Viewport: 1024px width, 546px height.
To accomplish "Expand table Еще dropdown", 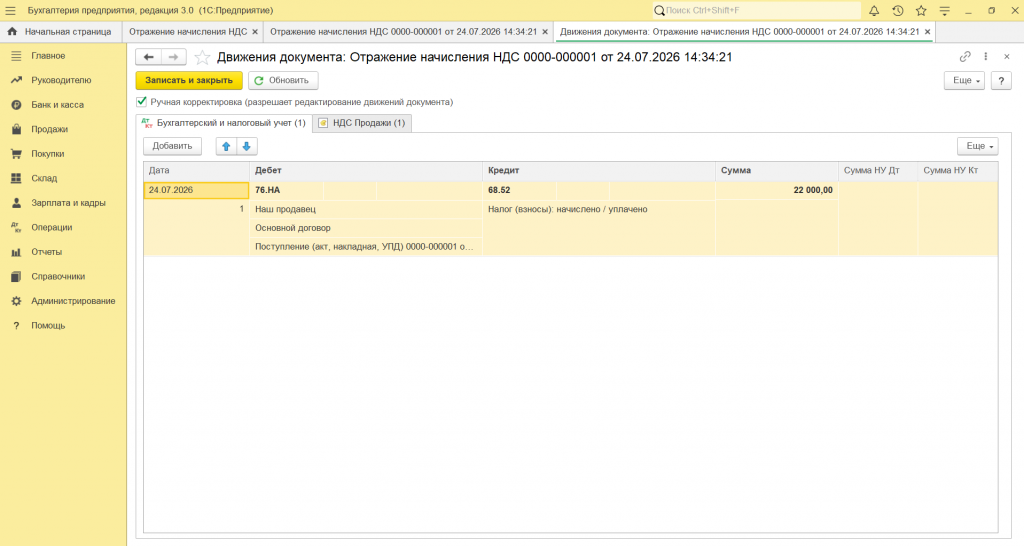I will coord(978,146).
